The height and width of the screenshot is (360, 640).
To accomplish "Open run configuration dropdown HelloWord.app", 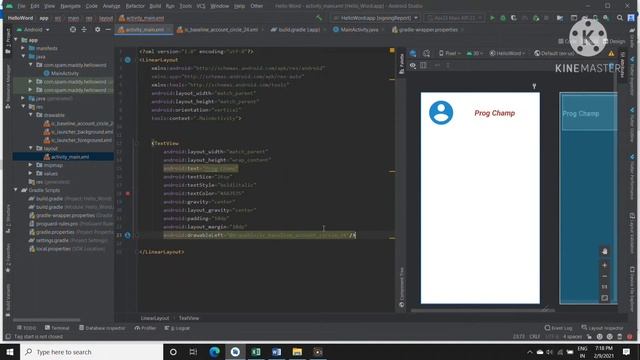I will [x=375, y=18].
